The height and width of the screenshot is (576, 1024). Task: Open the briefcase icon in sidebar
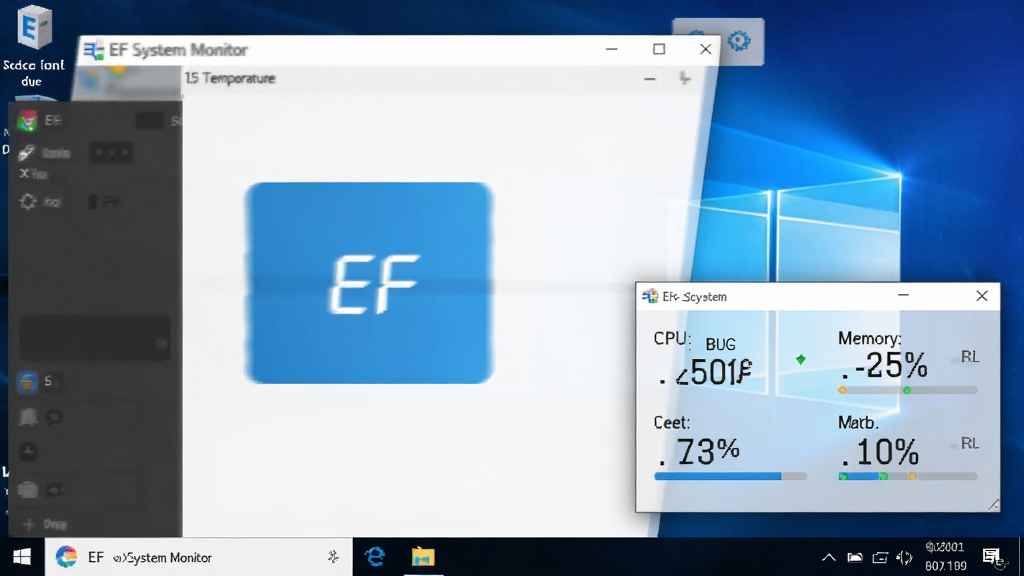27,489
